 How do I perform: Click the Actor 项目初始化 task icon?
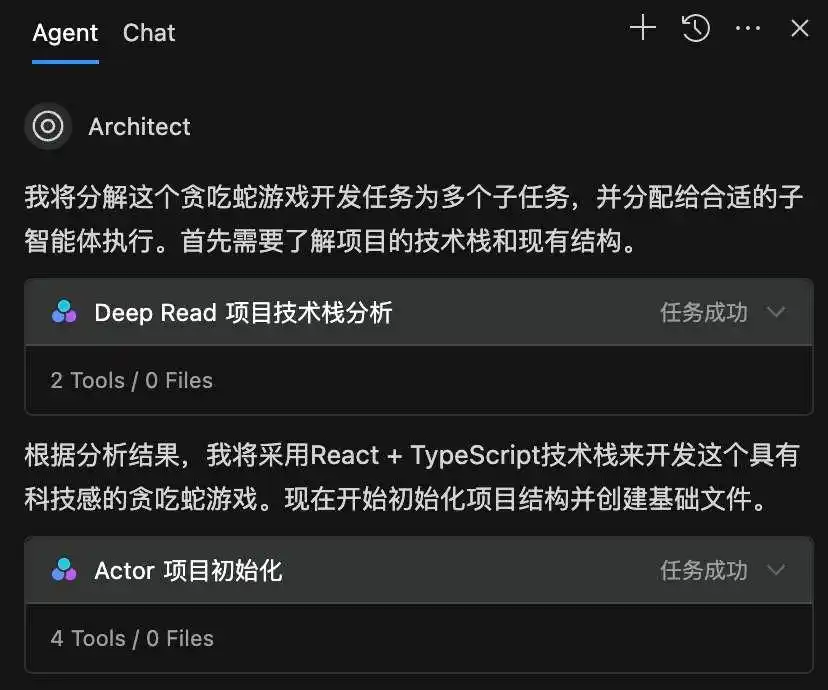click(64, 571)
